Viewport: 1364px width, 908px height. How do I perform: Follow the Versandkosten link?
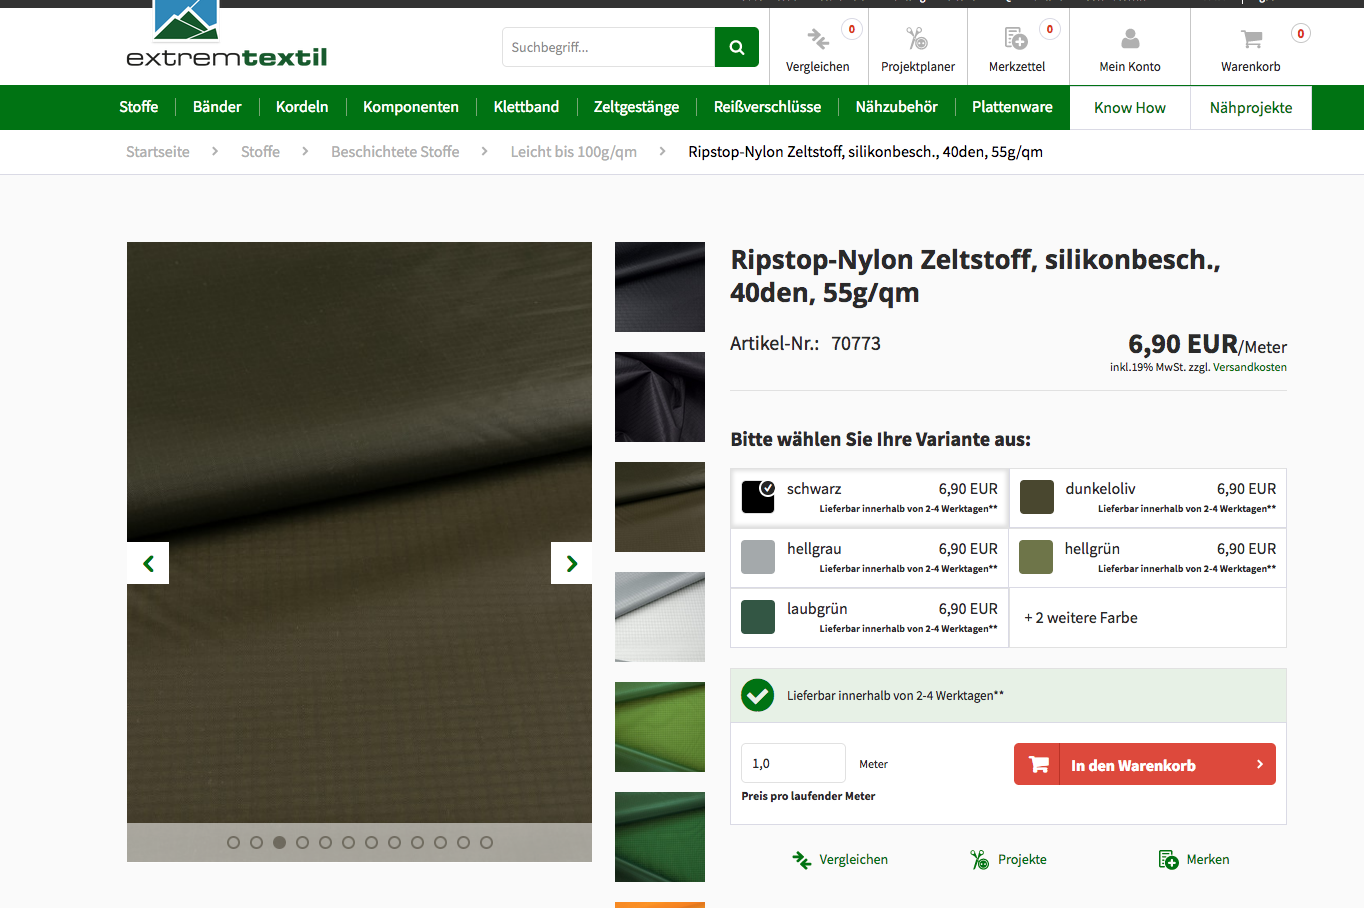pyautogui.click(x=1249, y=367)
